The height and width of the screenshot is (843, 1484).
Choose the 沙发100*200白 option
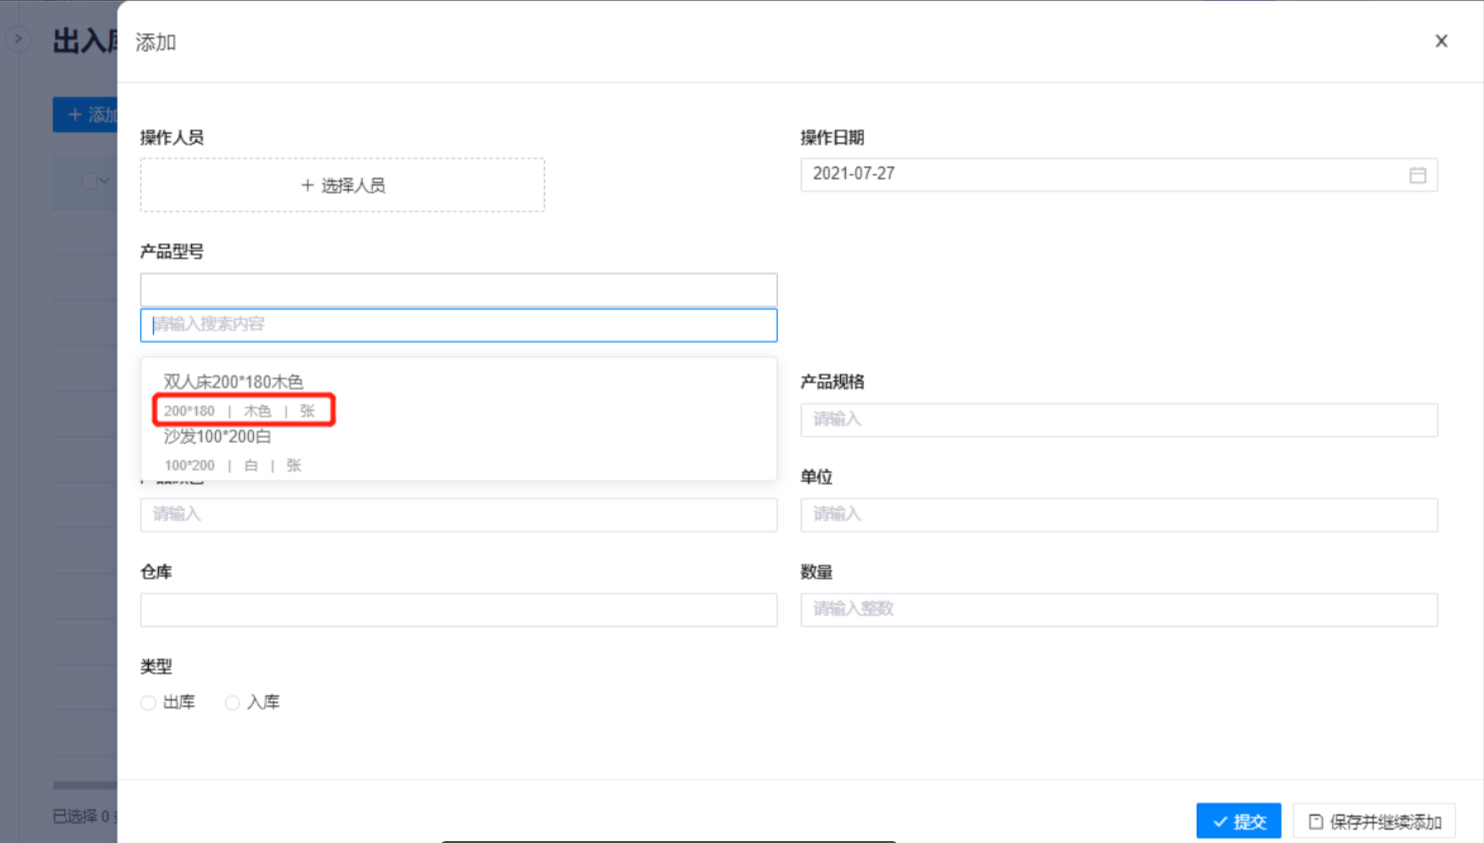pyautogui.click(x=217, y=437)
